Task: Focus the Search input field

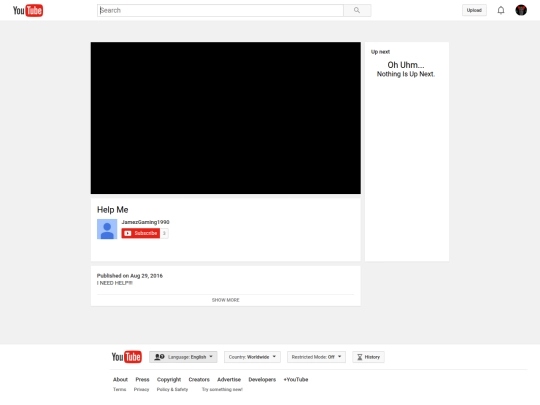Action: 220,10
